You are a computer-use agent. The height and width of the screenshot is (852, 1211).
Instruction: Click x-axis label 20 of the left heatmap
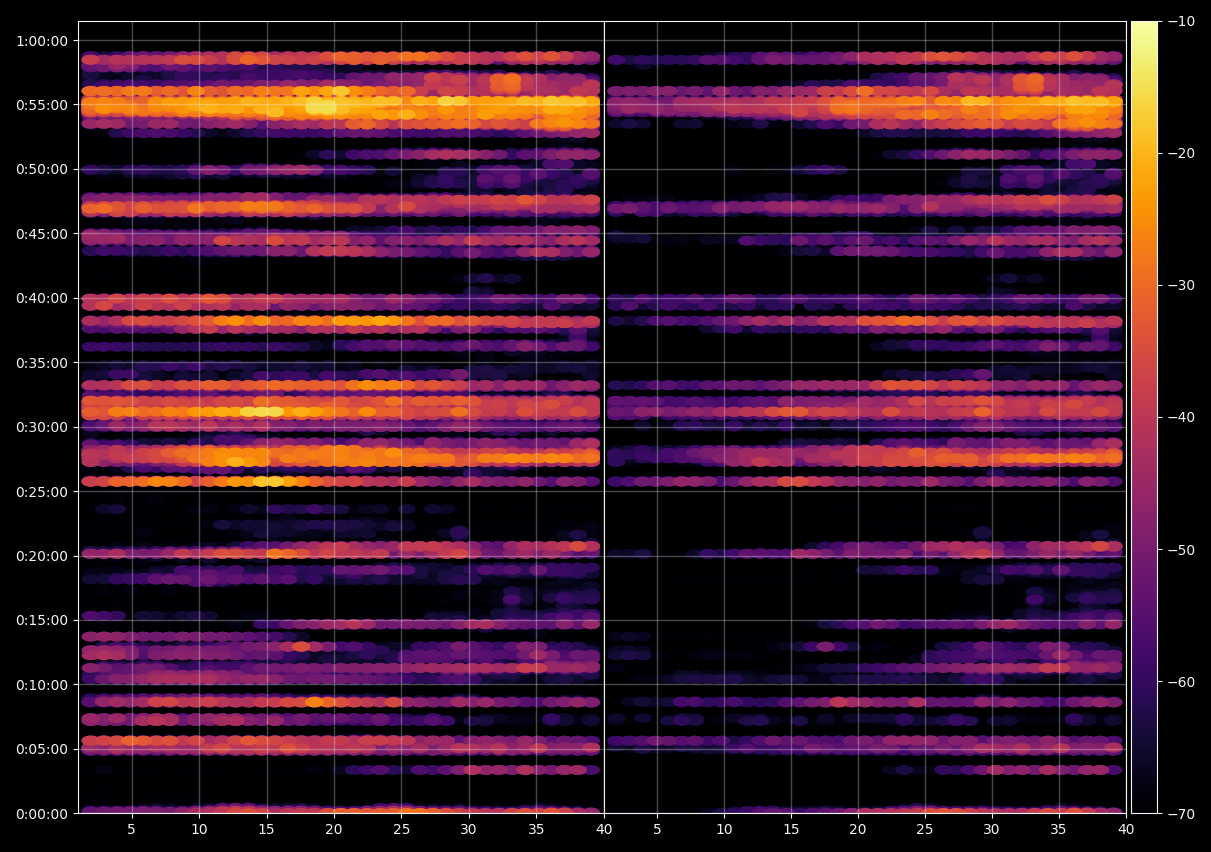[x=334, y=830]
